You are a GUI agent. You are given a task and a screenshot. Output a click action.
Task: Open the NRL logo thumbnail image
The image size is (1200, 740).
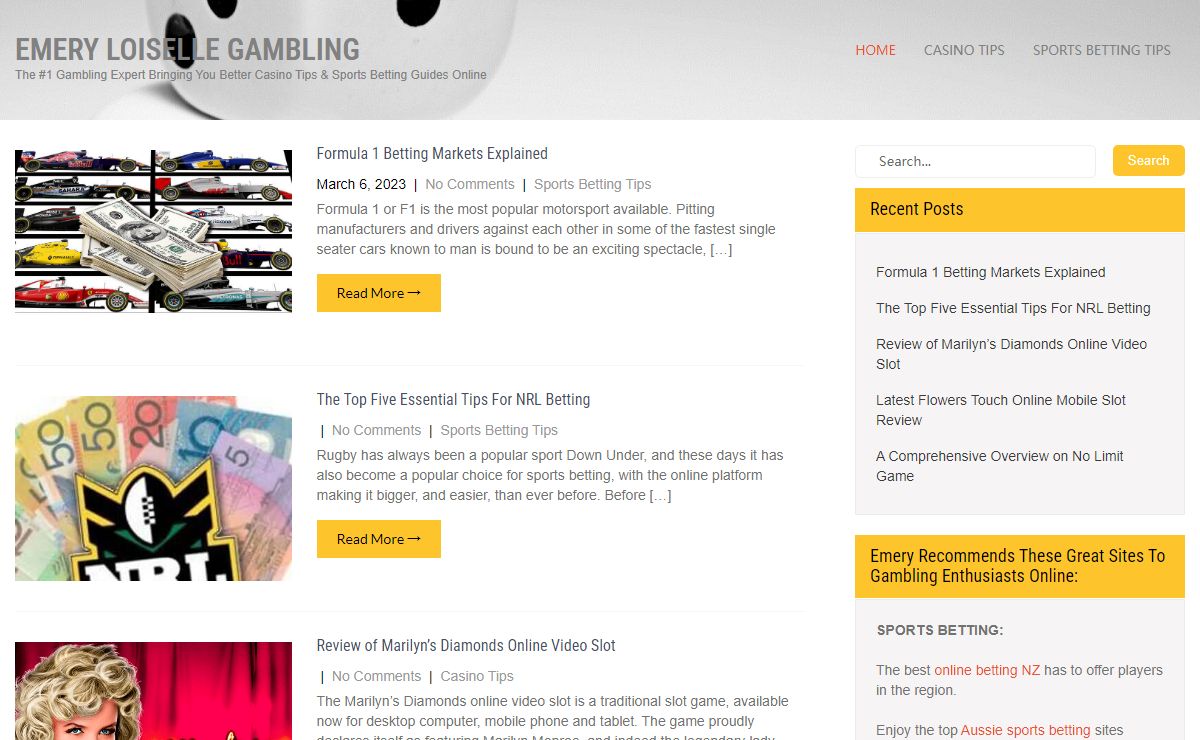[x=153, y=488]
